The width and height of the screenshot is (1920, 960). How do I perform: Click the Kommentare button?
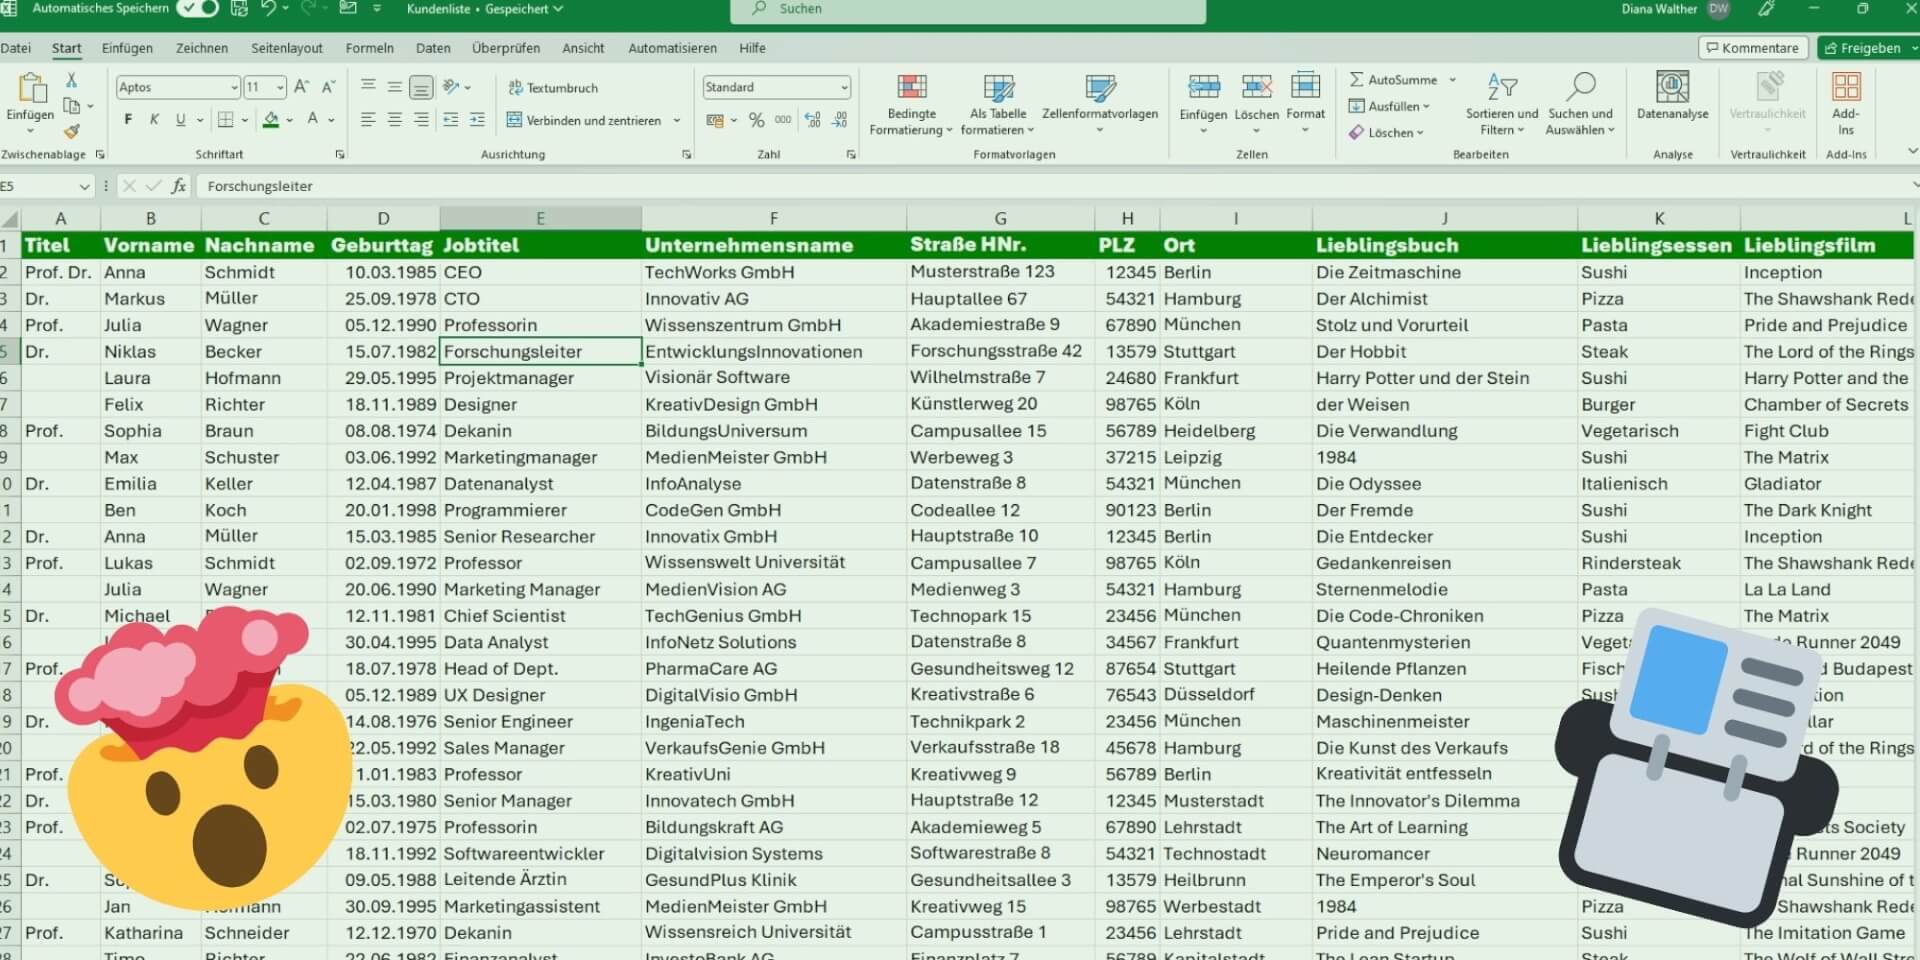coord(1752,48)
